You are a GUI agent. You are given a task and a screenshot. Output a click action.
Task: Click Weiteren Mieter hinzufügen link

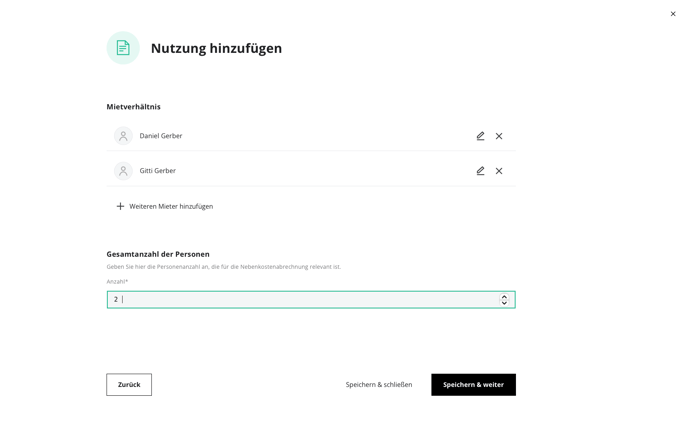coord(171,206)
